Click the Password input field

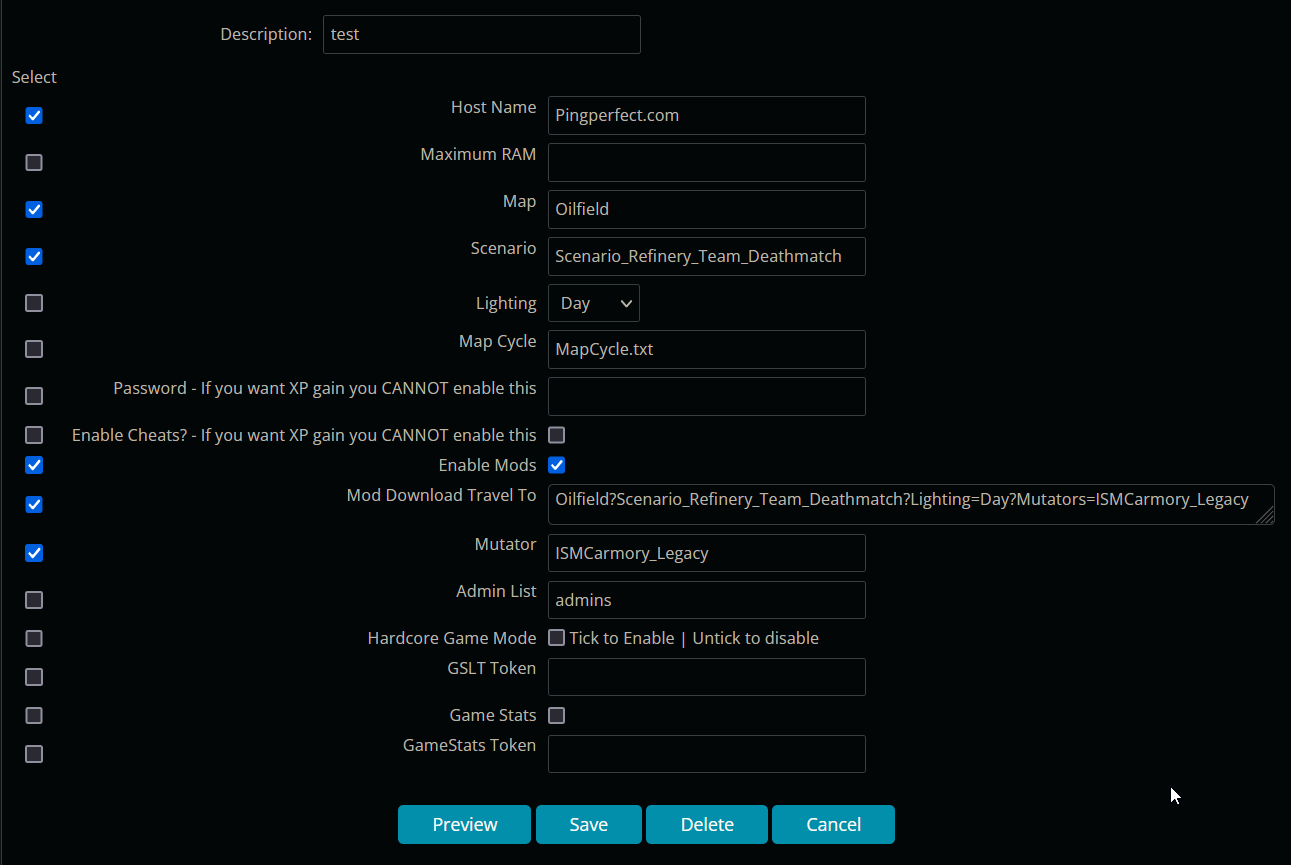pos(706,396)
